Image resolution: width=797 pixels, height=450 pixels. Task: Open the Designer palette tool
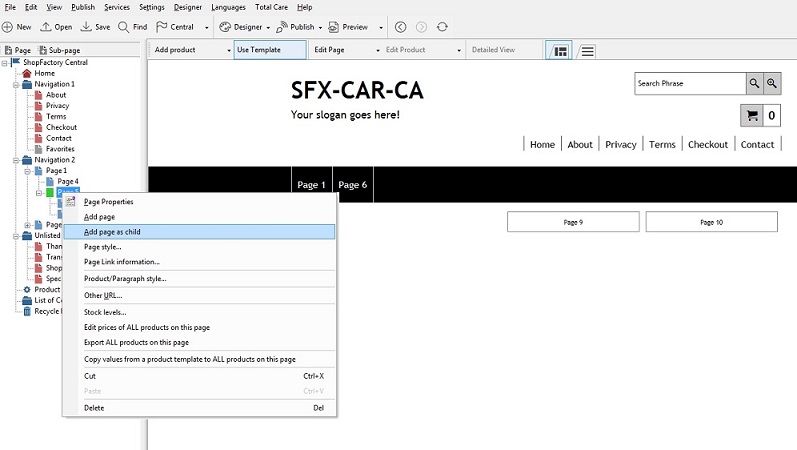[241, 27]
